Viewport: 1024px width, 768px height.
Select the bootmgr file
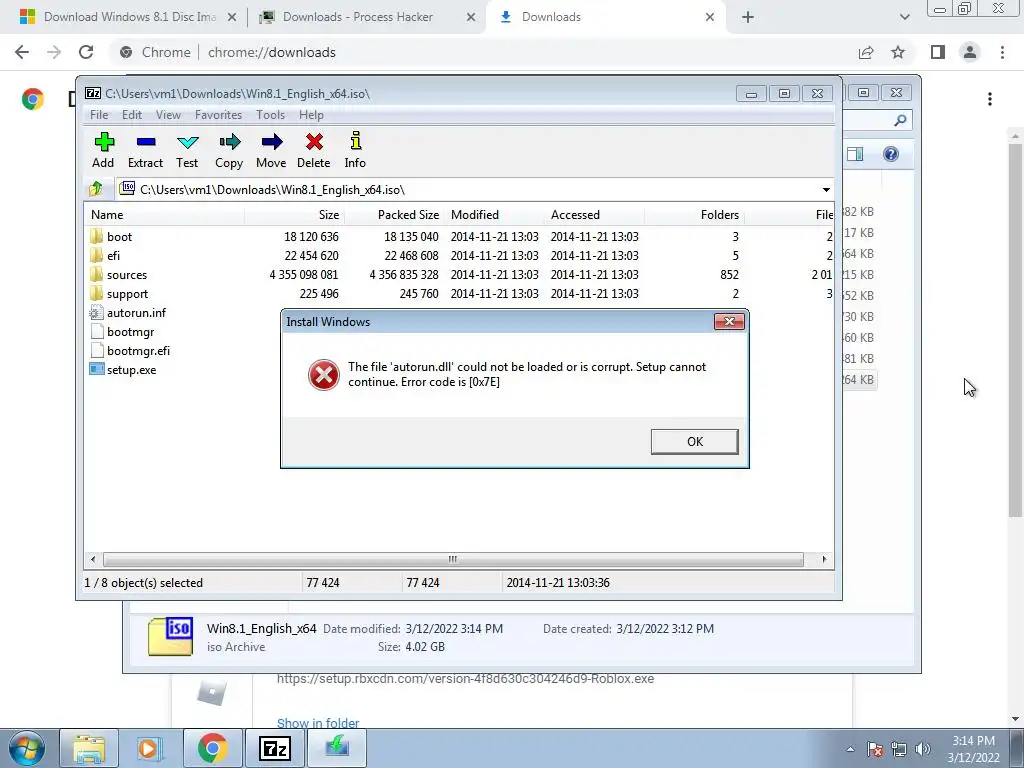(131, 332)
